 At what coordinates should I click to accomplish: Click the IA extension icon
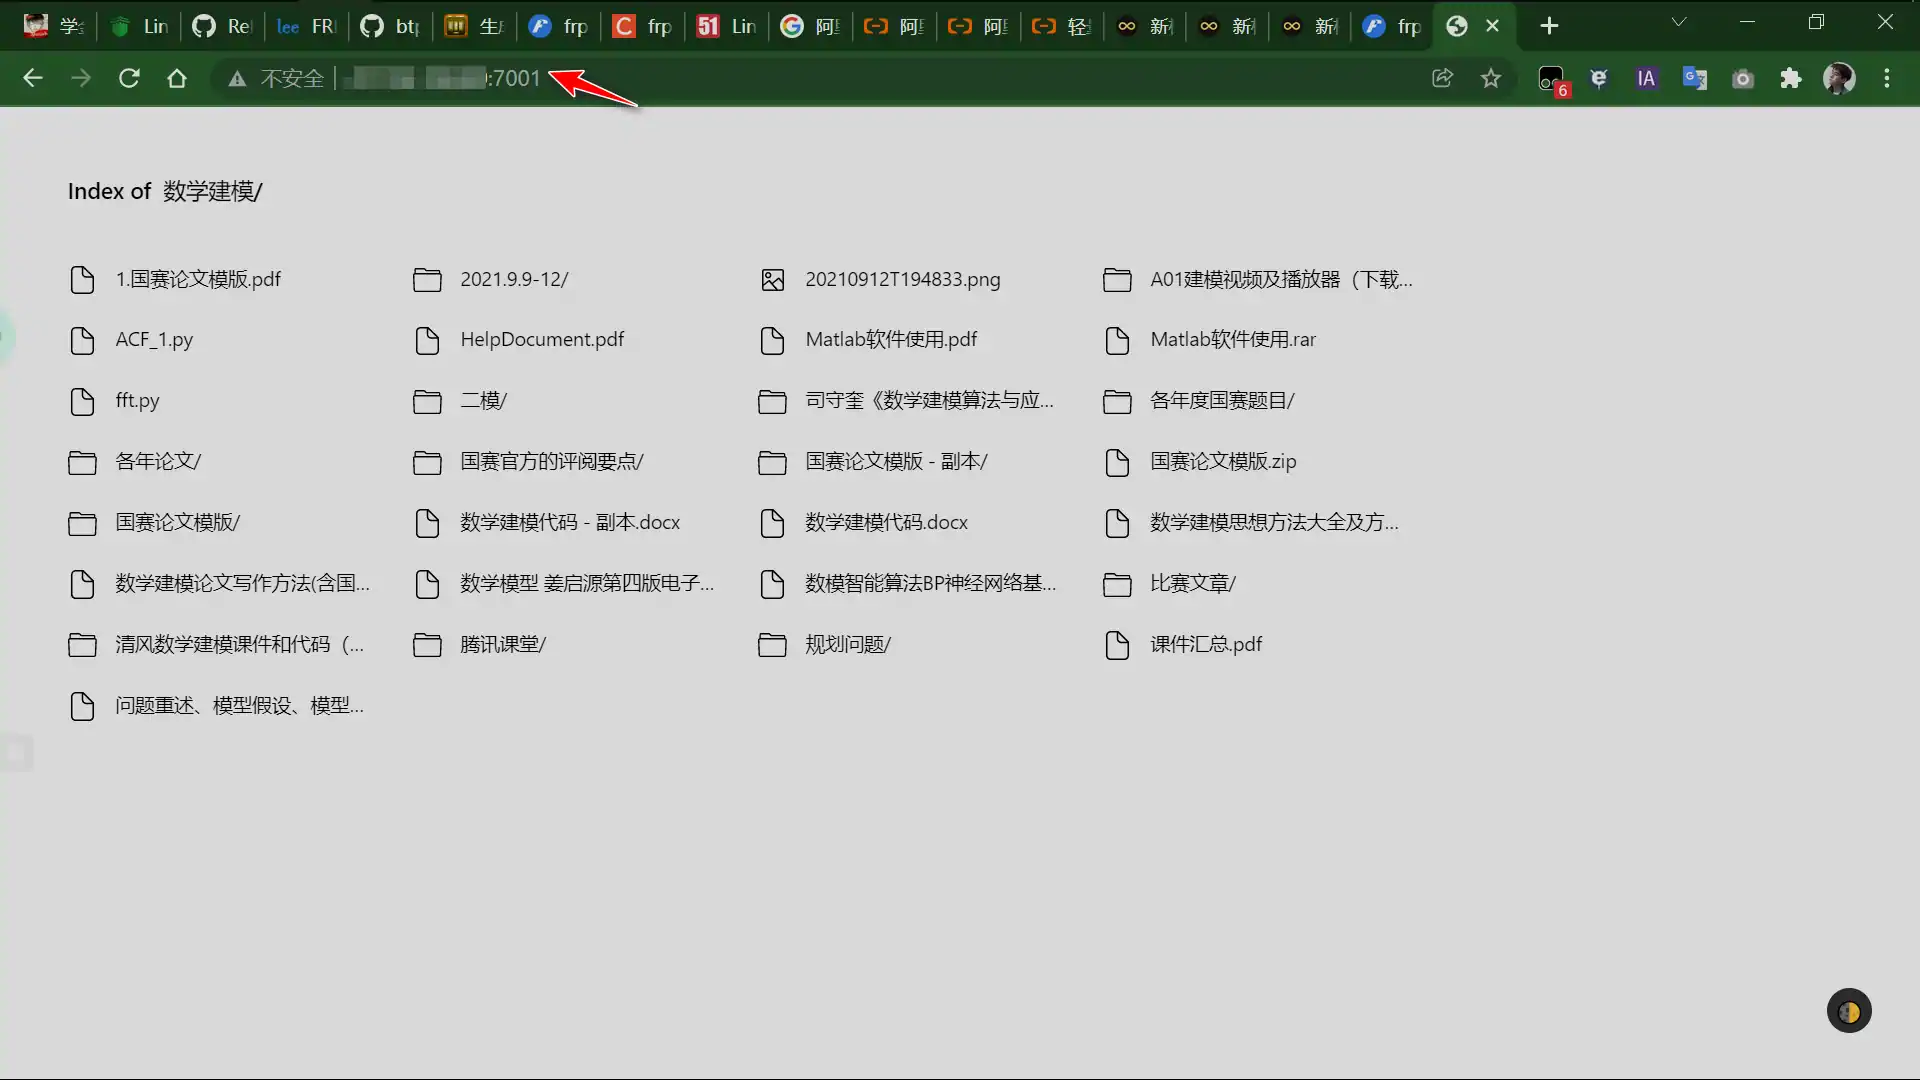pos(1646,78)
